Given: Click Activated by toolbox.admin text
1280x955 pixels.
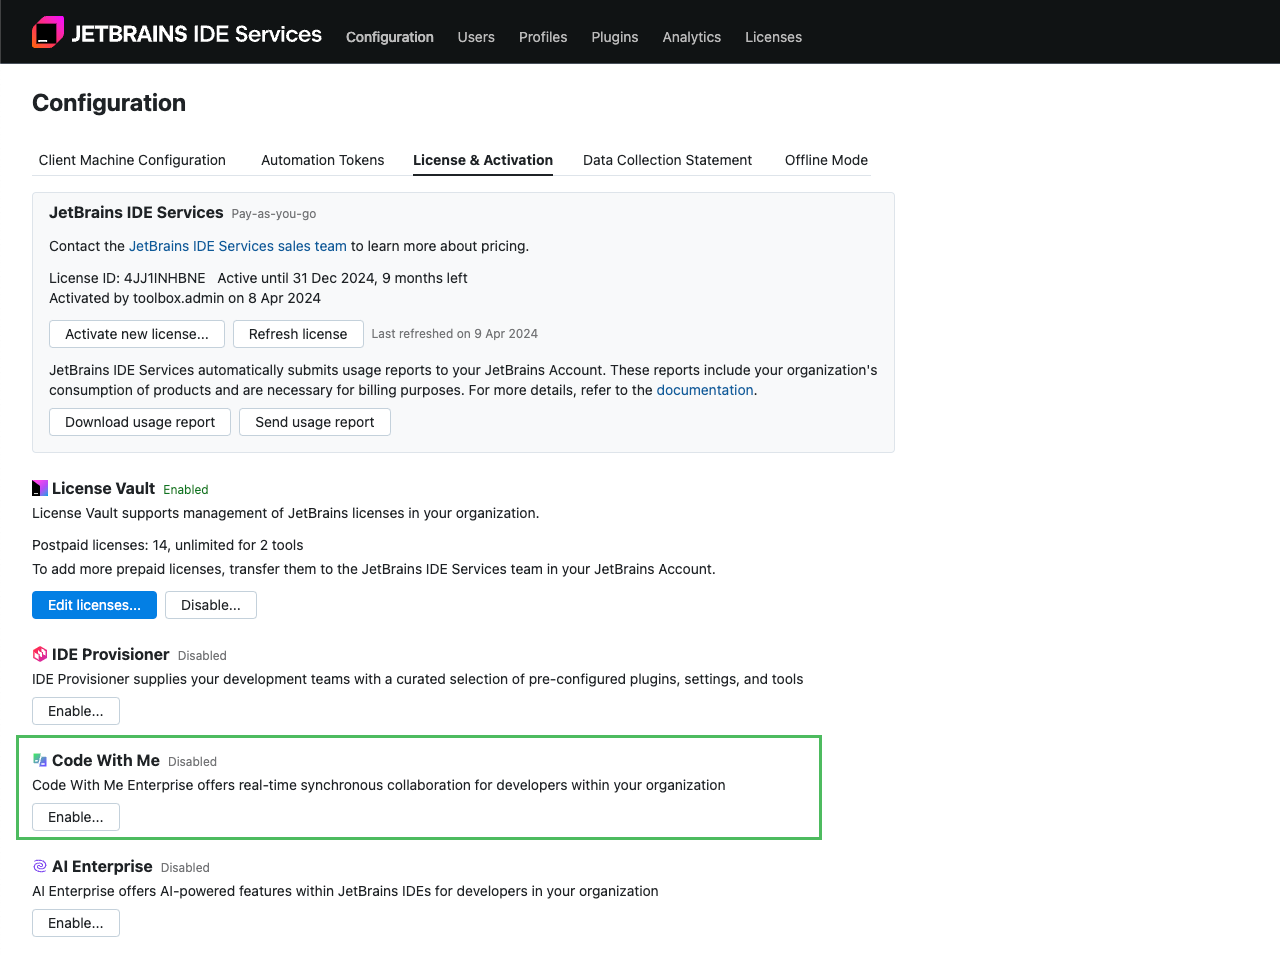Looking at the screenshot, I should pyautogui.click(x=136, y=298).
